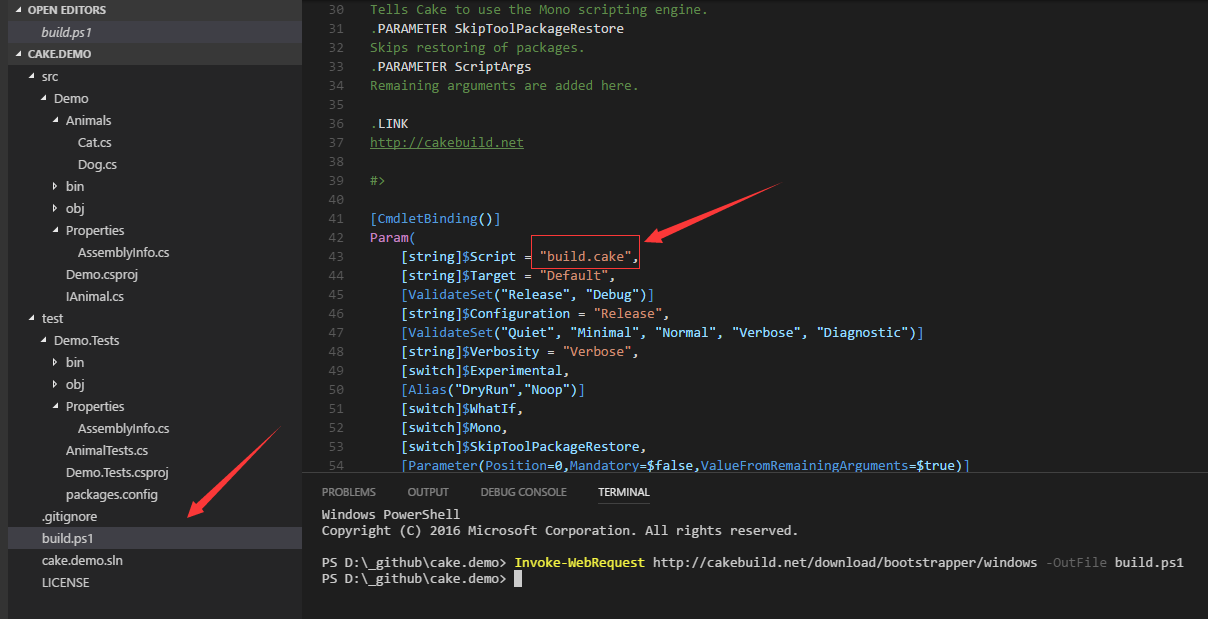The height and width of the screenshot is (619, 1208).
Task: Switch to the DEBUG CONSOLE tab
Action: pos(523,492)
